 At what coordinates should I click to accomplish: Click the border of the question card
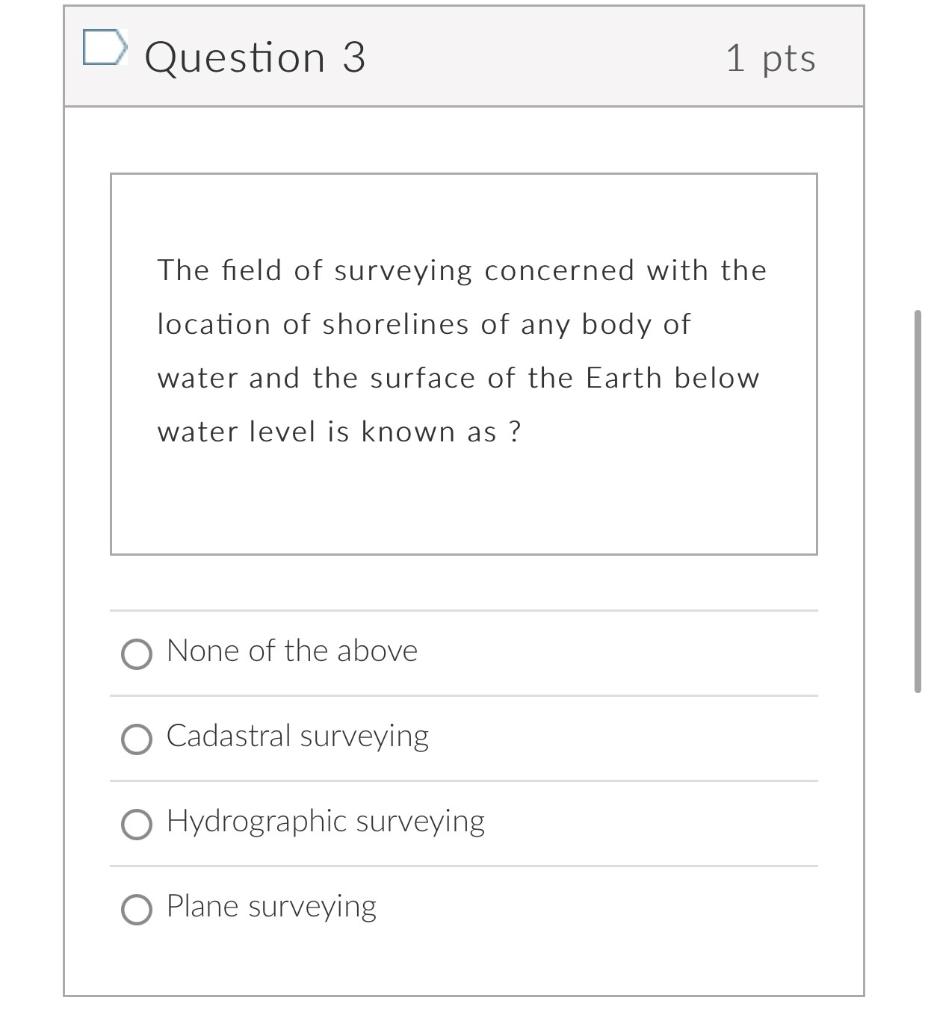[66, 500]
